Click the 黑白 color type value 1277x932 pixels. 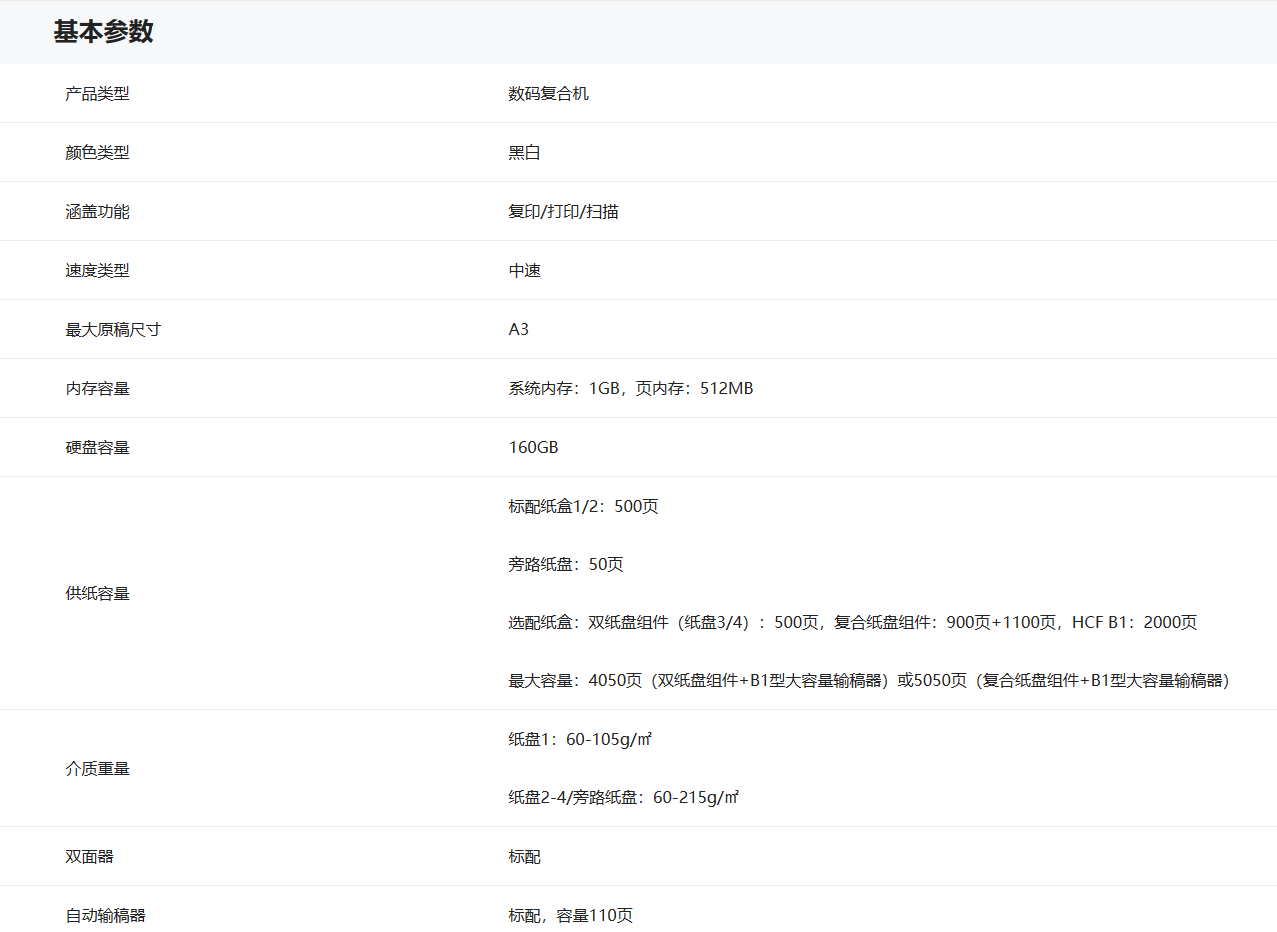(x=524, y=153)
